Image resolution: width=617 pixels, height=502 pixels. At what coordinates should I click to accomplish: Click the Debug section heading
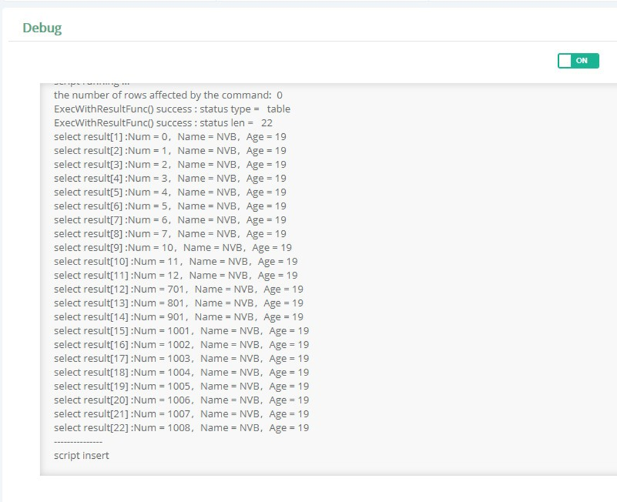coord(42,28)
